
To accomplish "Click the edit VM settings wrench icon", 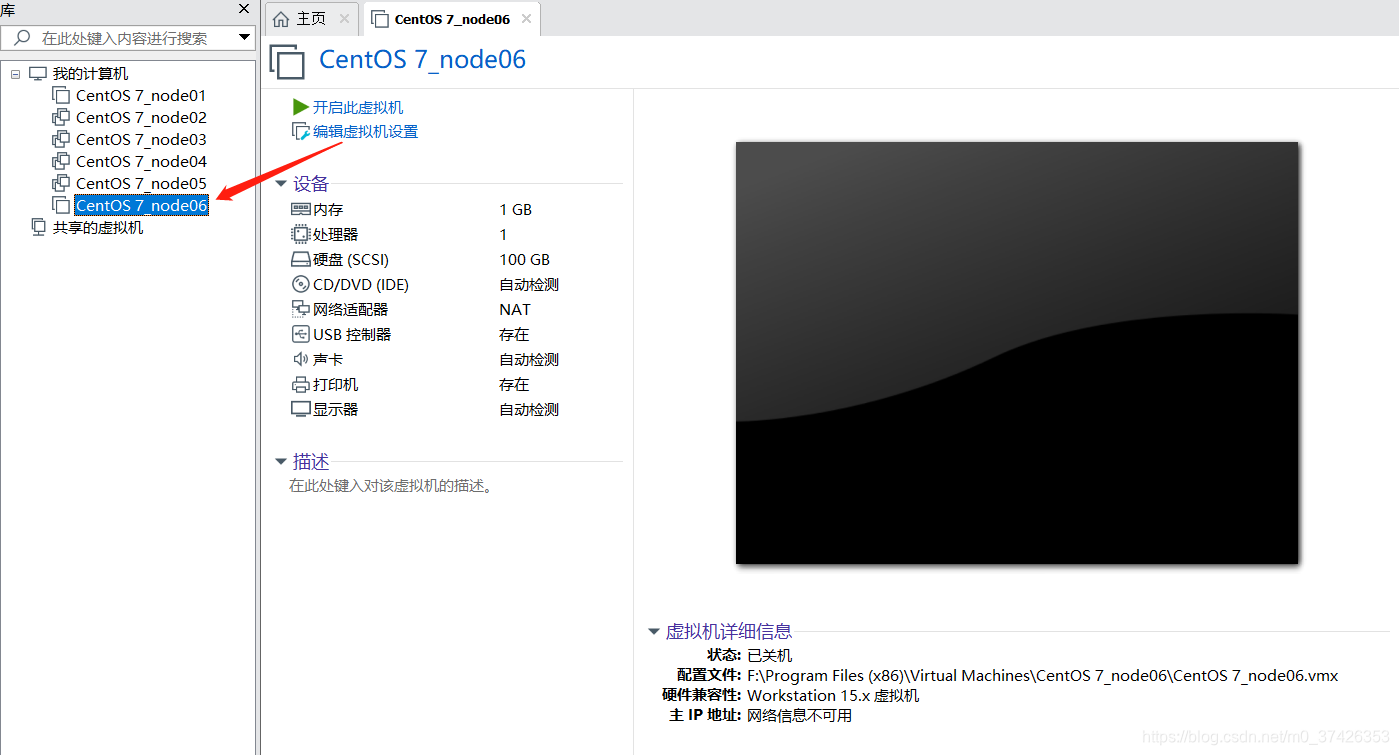I will [300, 132].
